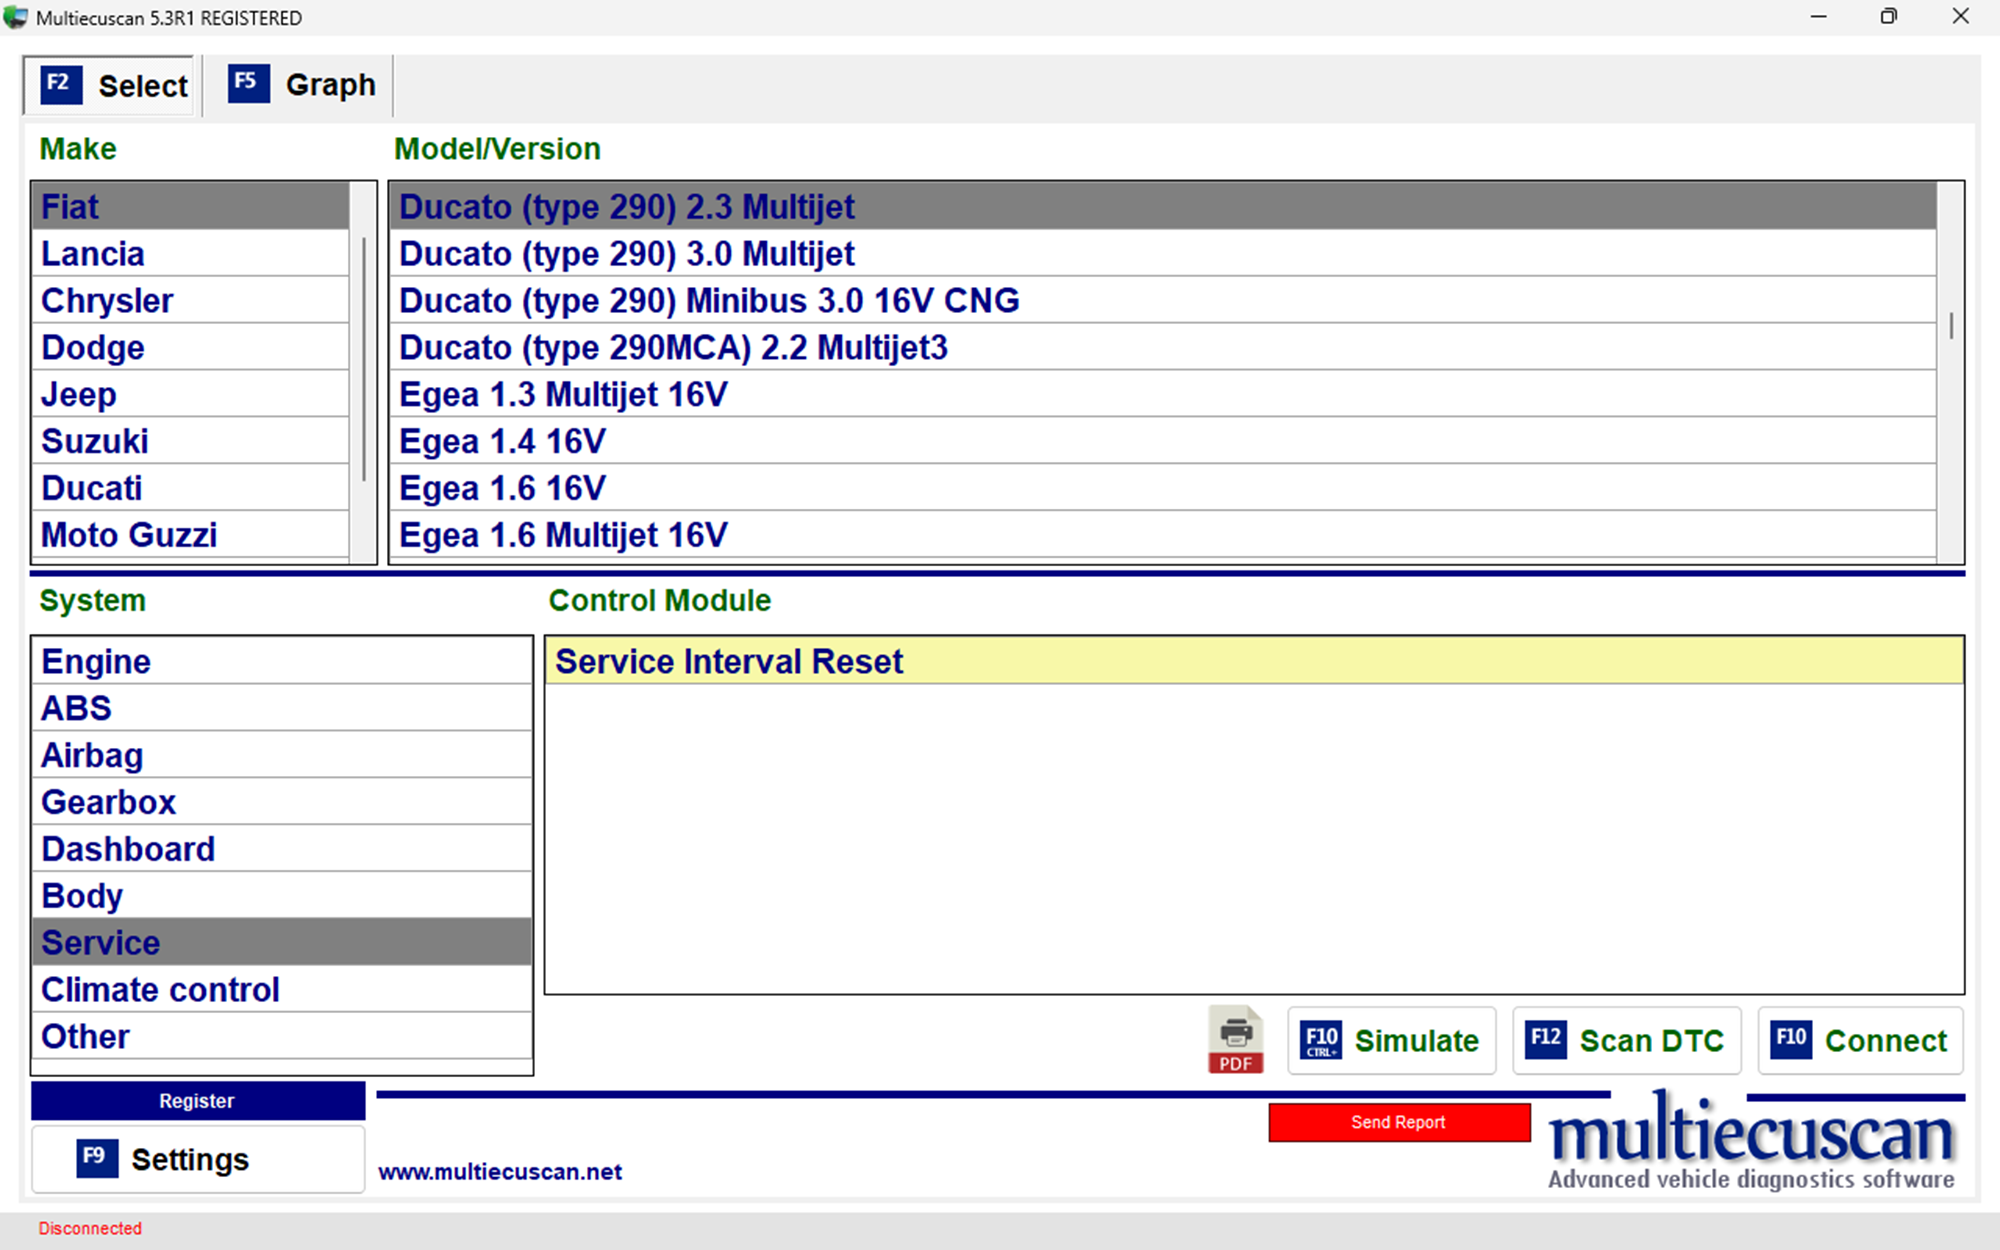Choose Suzuki in the Make list

[190, 441]
